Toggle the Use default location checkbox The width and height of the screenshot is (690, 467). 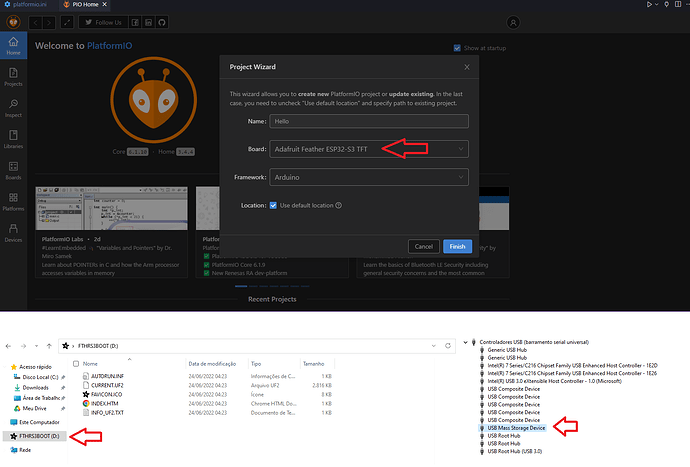tap(273, 206)
